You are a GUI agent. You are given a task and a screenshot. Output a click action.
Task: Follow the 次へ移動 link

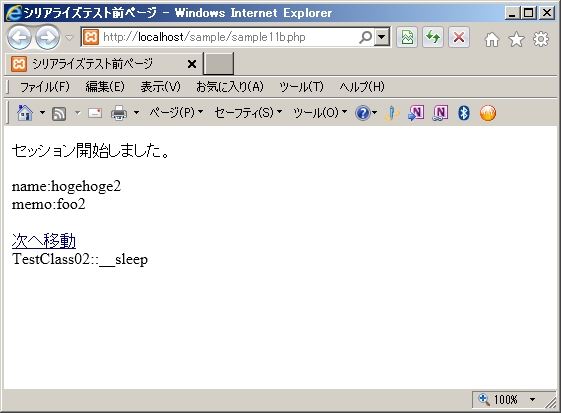(x=44, y=240)
